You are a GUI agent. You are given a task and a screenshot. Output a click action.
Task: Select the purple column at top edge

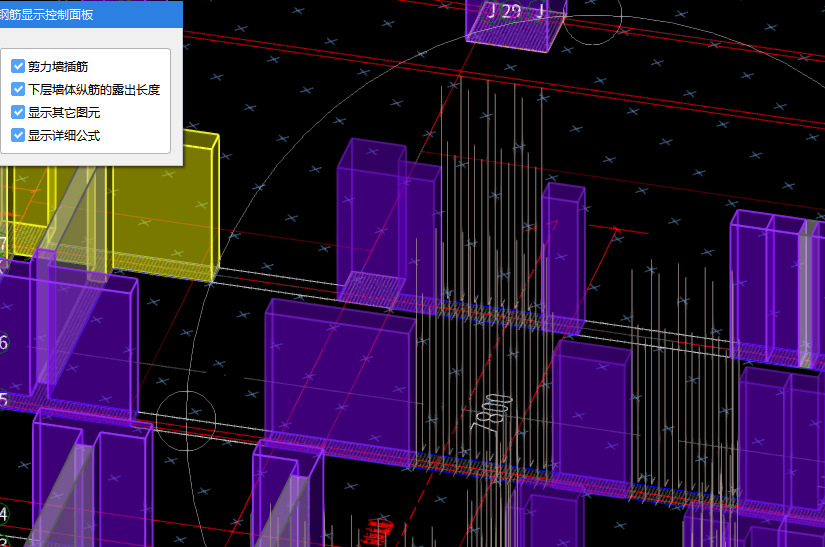516,24
